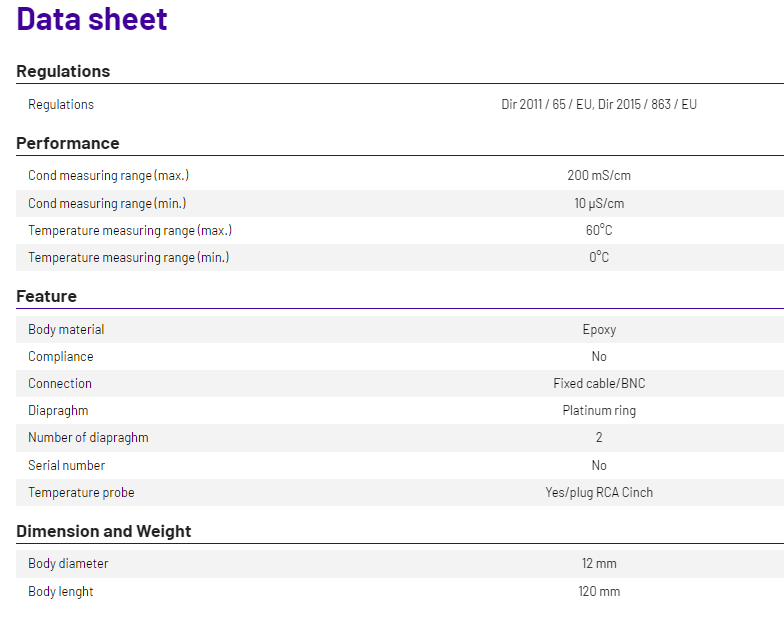This screenshot has width=784, height=634.
Task: Click the 200 mS/cm value
Action: [x=599, y=176]
